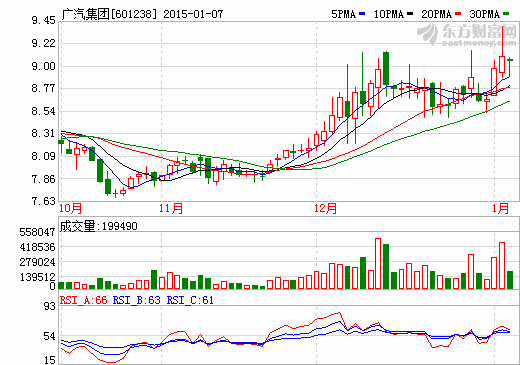Click the 12月 month axis label

(x=325, y=209)
